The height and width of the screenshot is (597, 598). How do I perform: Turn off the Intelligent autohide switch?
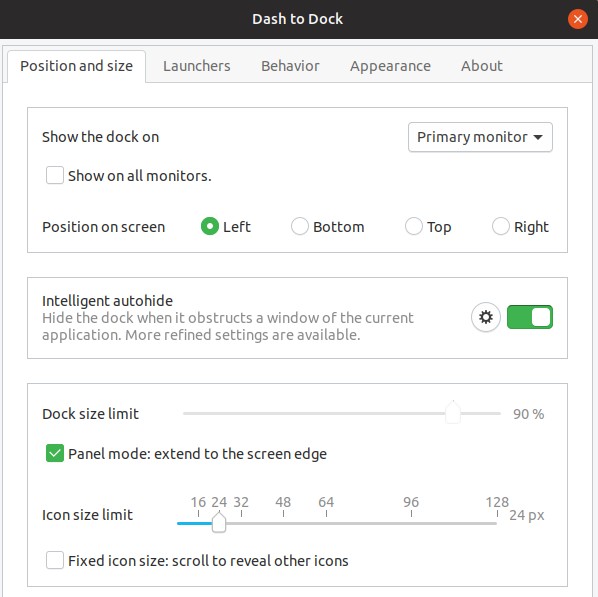530,317
